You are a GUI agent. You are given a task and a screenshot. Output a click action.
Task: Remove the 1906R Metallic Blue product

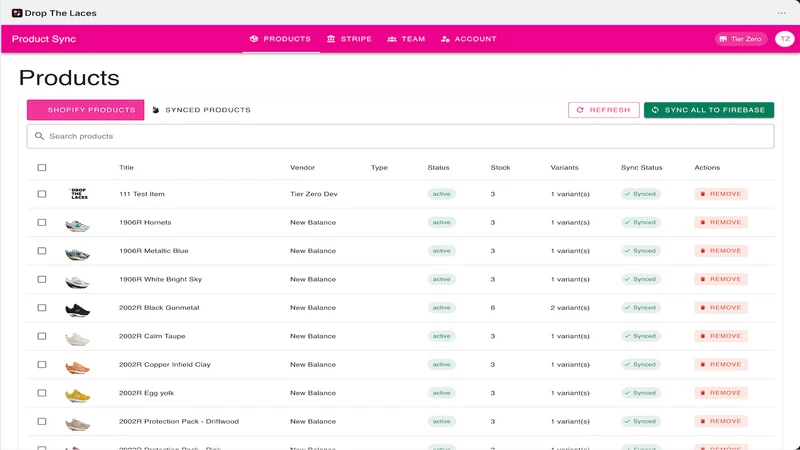pyautogui.click(x=721, y=251)
